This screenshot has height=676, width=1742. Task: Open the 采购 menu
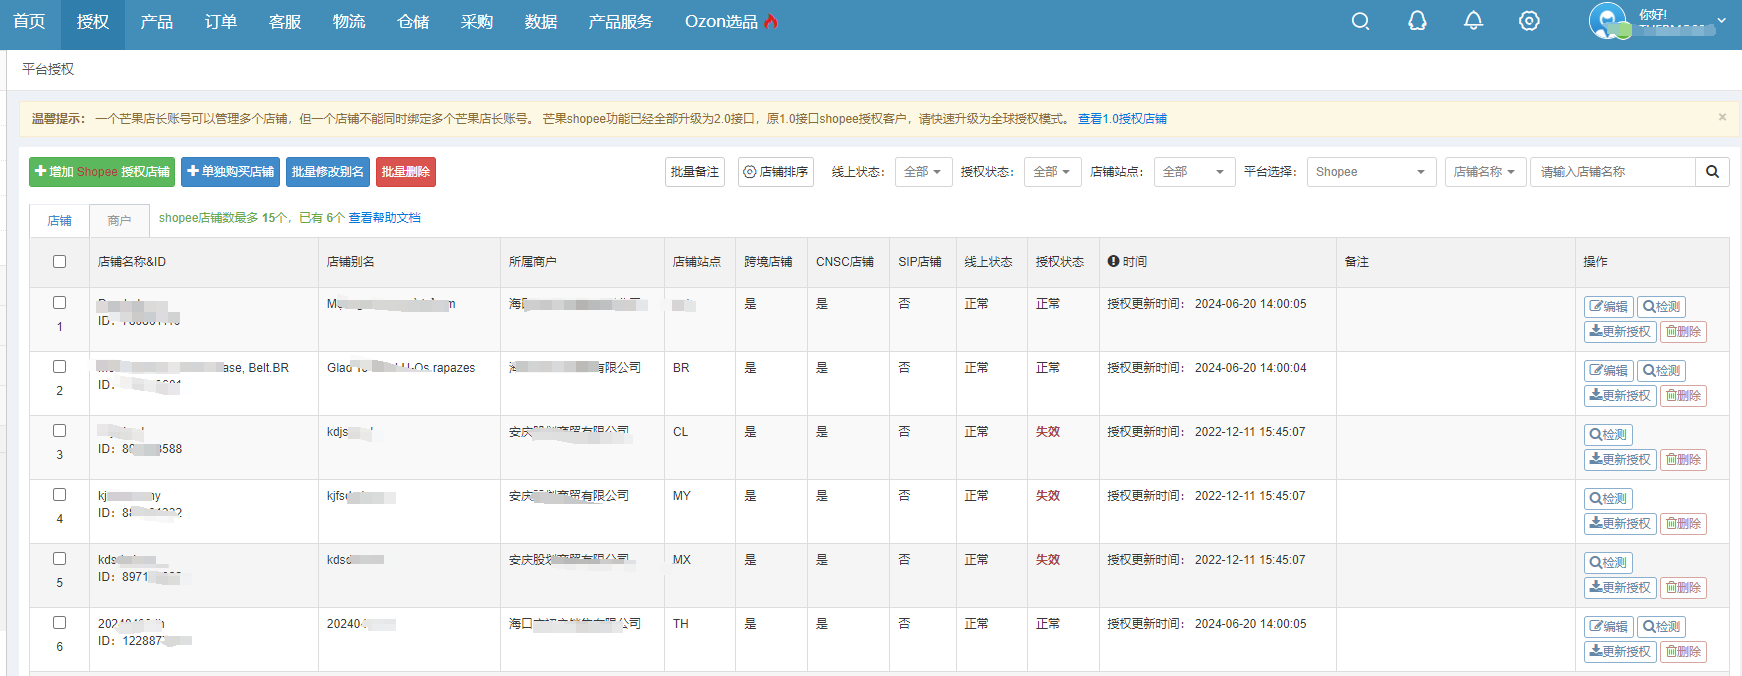click(477, 21)
